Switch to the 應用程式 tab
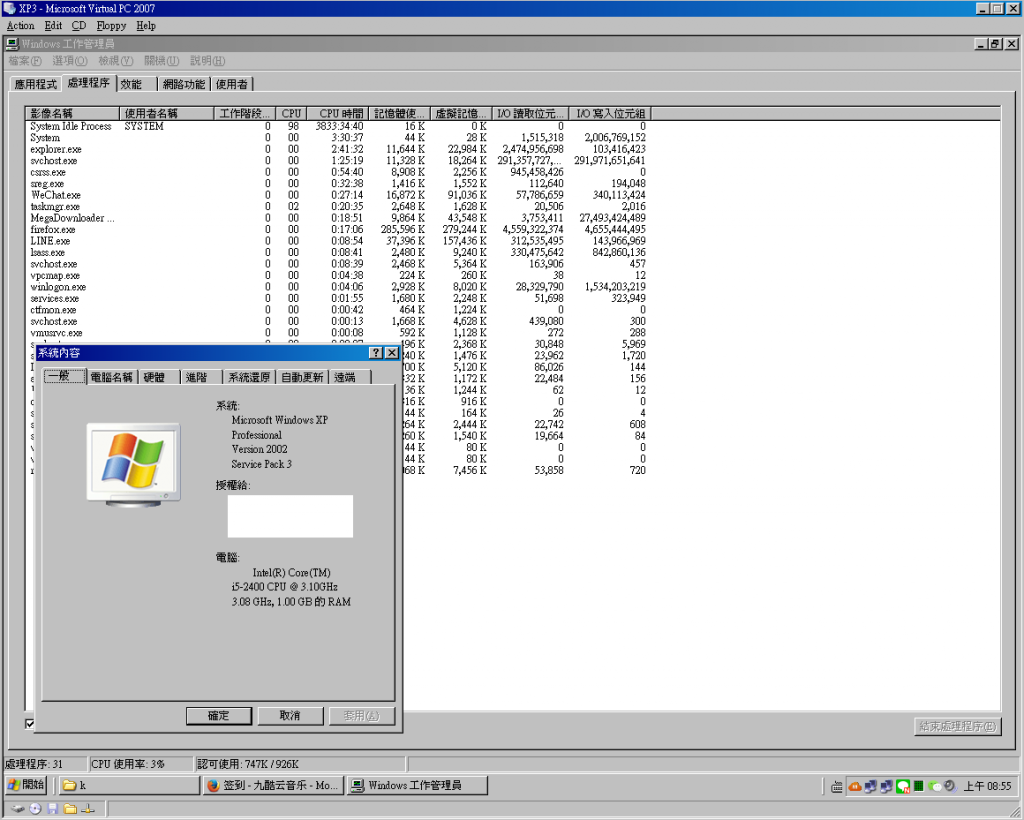Viewport: 1024px width, 820px height. (36, 84)
